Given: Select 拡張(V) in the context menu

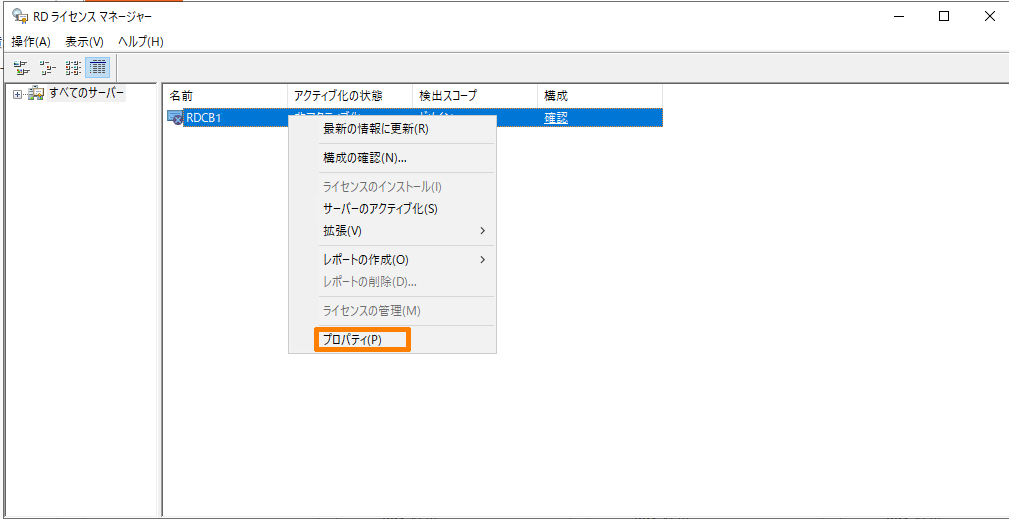Looking at the screenshot, I should point(392,230).
